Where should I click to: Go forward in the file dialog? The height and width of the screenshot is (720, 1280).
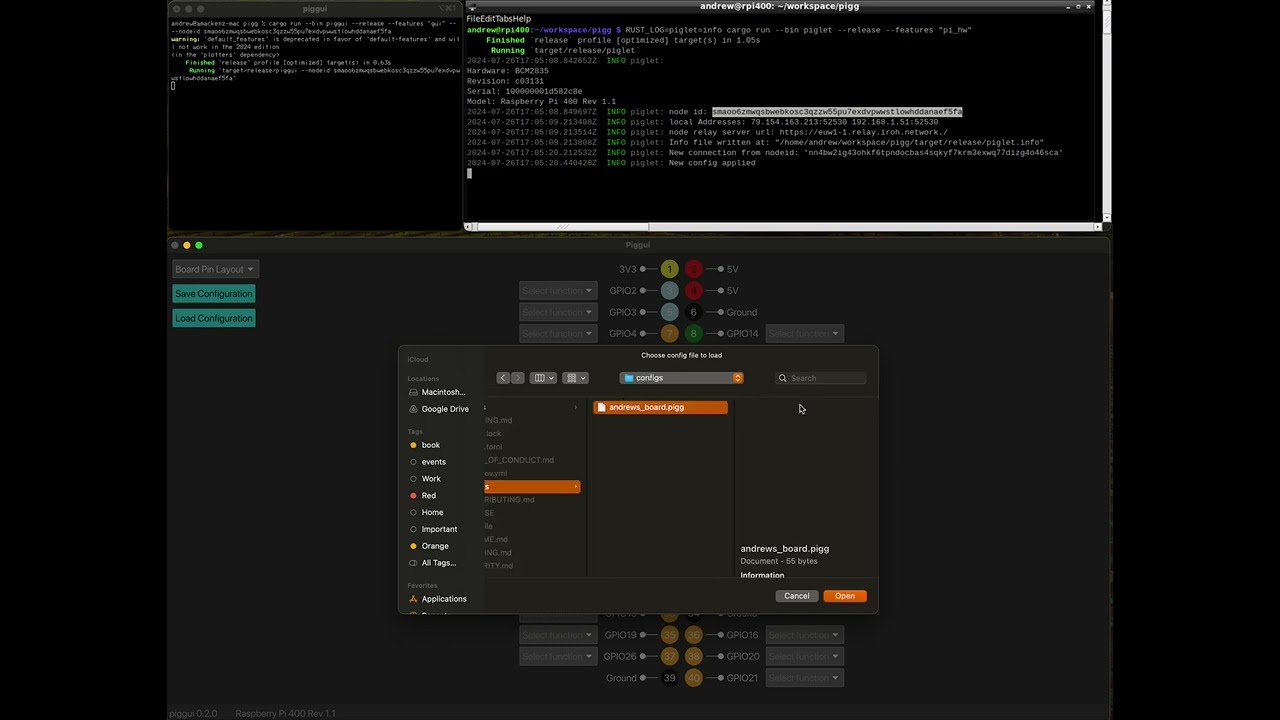517,378
